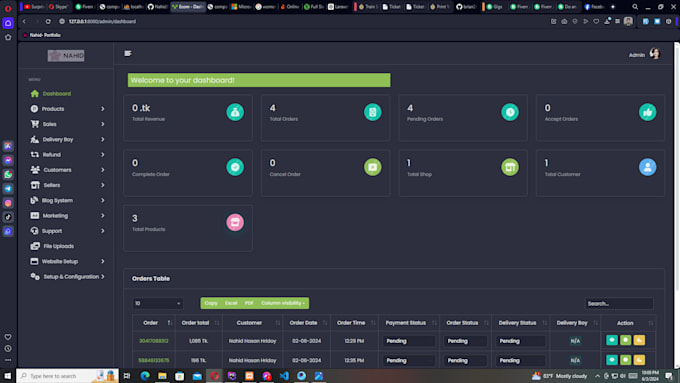The height and width of the screenshot is (383, 680).
Task: Click the PDF export button
Action: [x=249, y=303]
